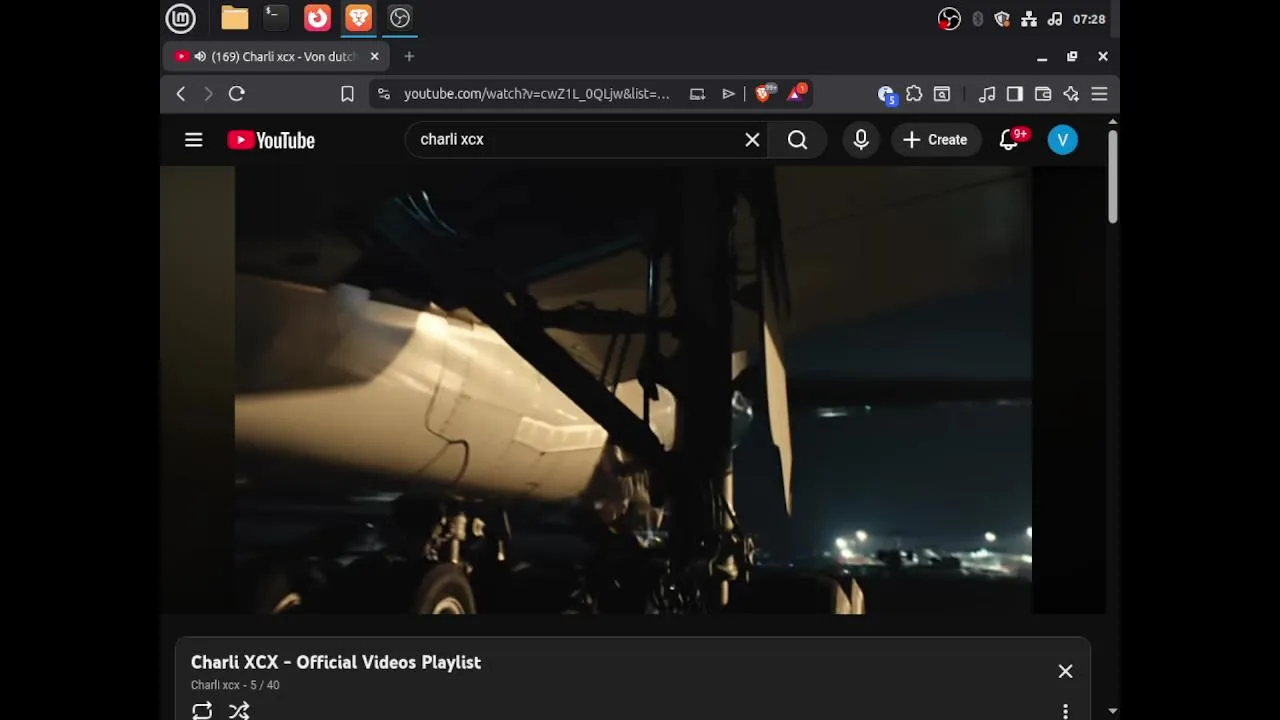The height and width of the screenshot is (720, 1280).
Task: Bookmark this page
Action: 347,94
